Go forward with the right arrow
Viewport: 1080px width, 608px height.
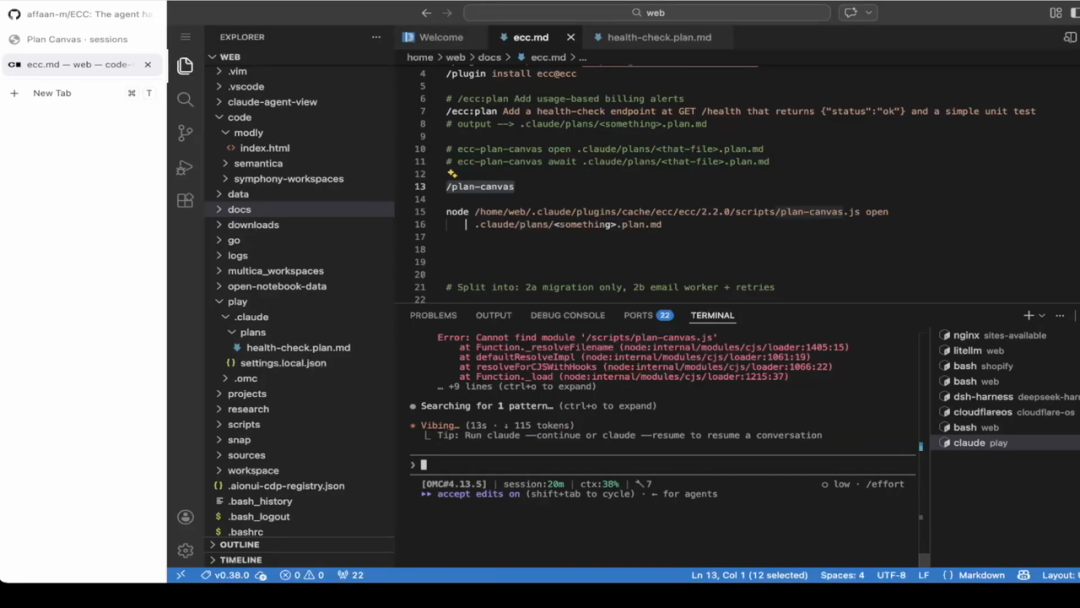(x=447, y=12)
